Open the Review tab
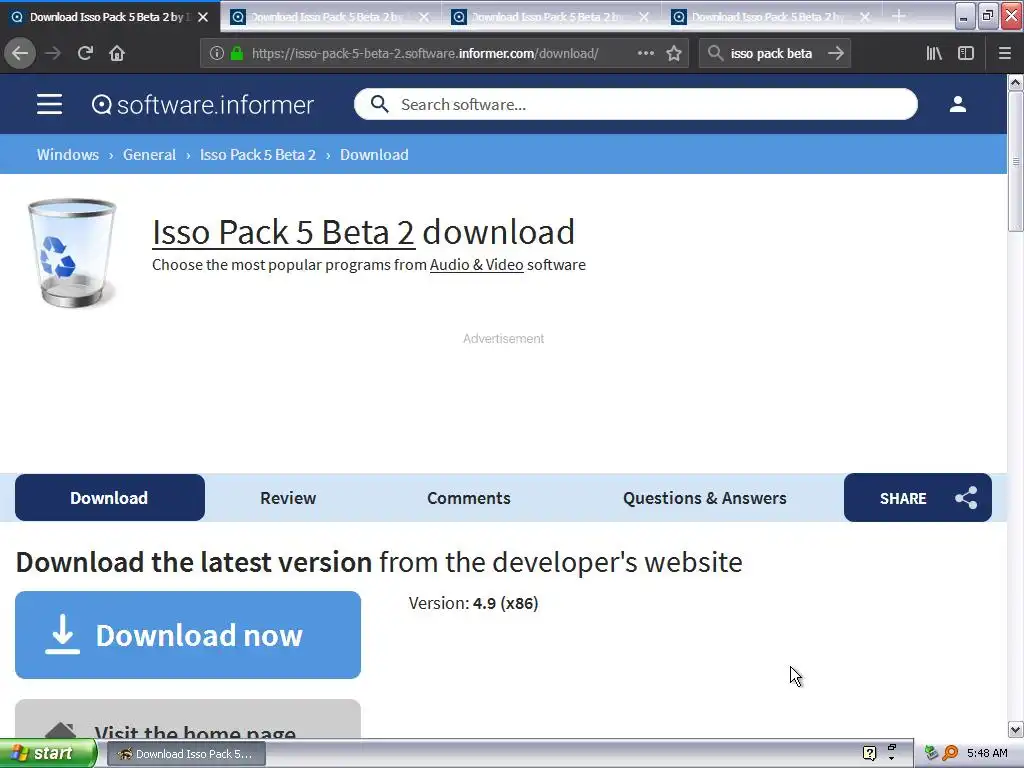Viewport: 1024px width, 768px height. pyautogui.click(x=288, y=498)
